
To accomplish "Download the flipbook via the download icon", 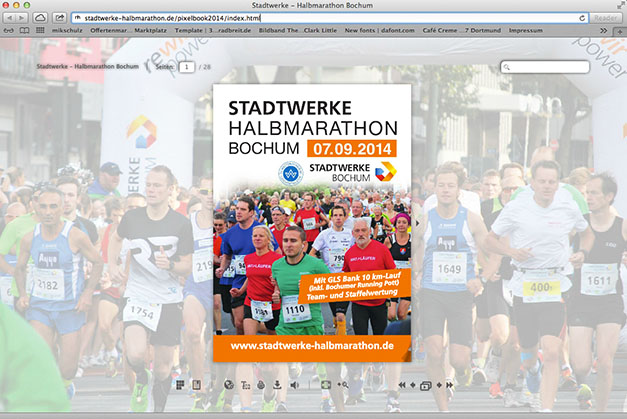I will (277, 385).
